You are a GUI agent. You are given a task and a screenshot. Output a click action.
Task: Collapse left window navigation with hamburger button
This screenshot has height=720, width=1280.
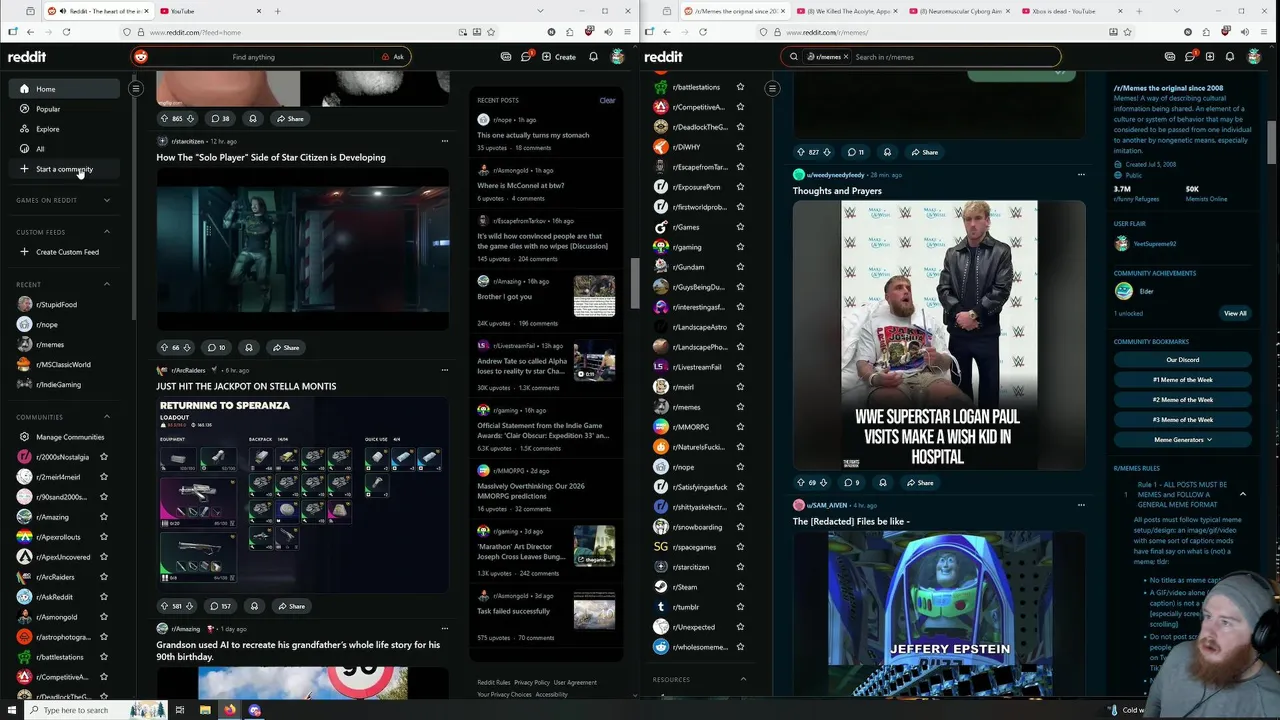(136, 89)
